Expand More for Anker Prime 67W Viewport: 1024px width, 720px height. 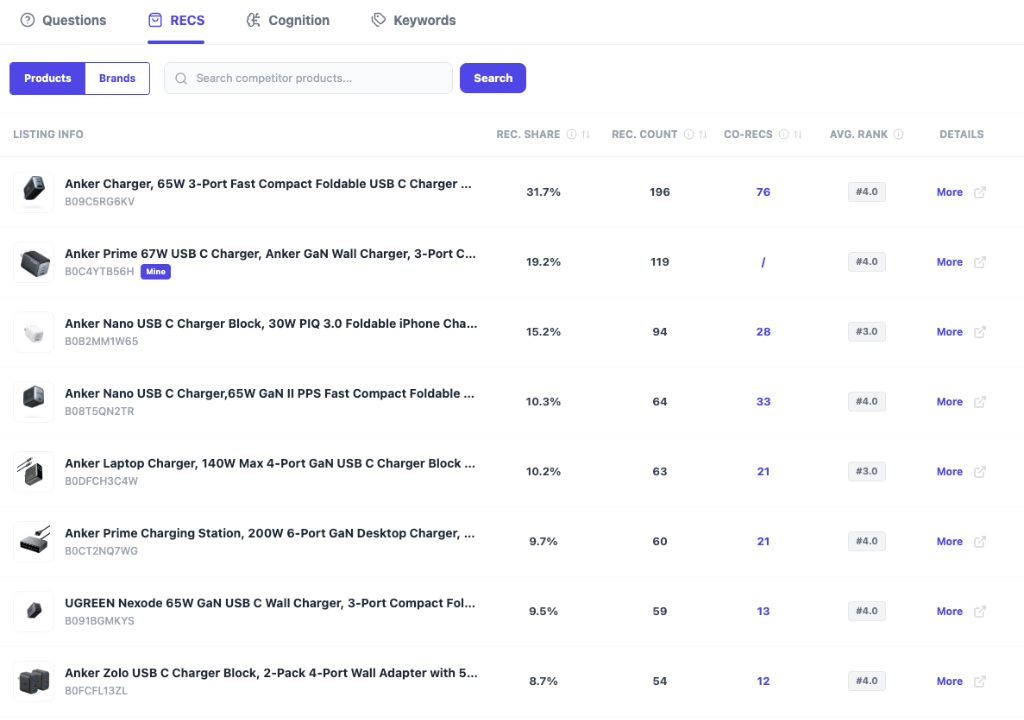pos(949,262)
